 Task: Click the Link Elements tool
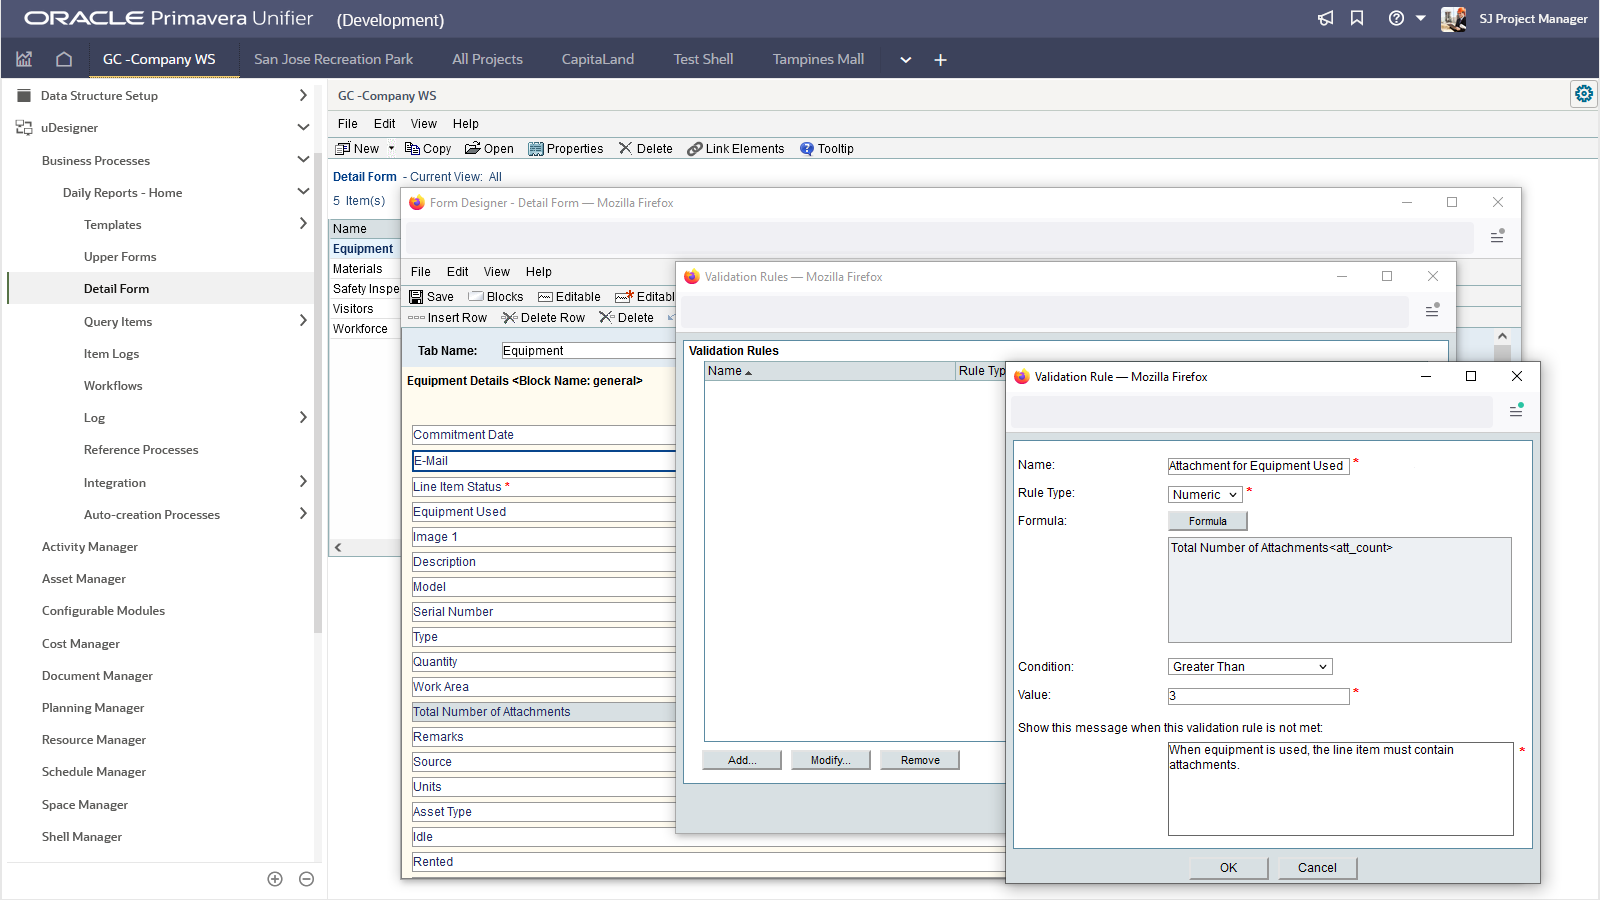[736, 148]
